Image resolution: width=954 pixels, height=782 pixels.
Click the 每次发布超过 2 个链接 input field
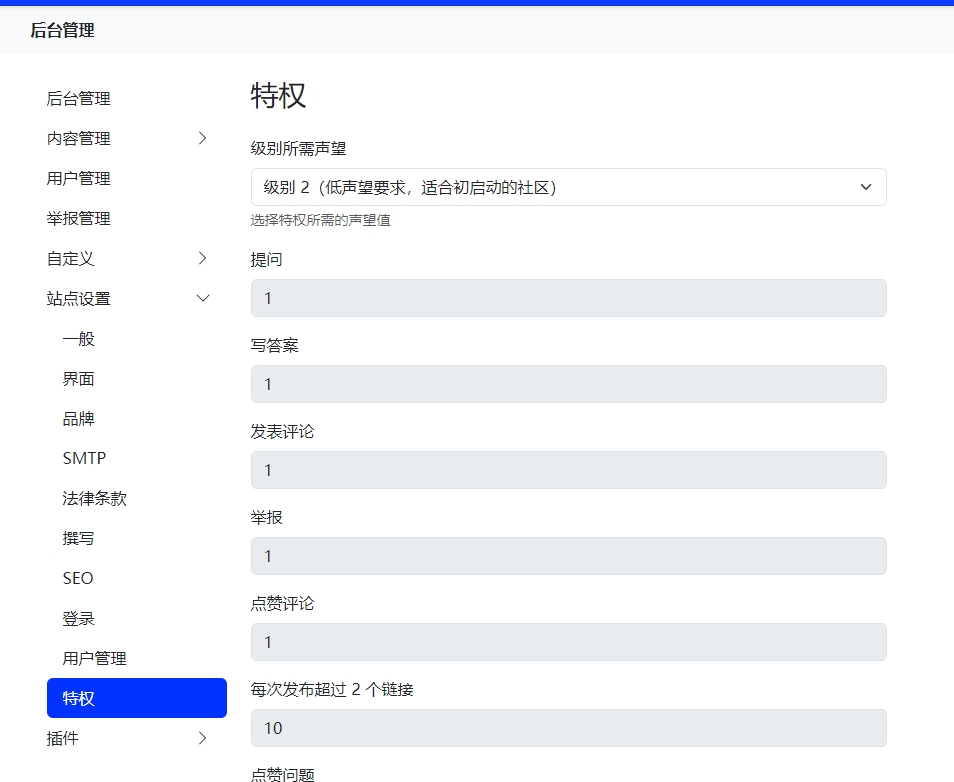click(x=568, y=728)
